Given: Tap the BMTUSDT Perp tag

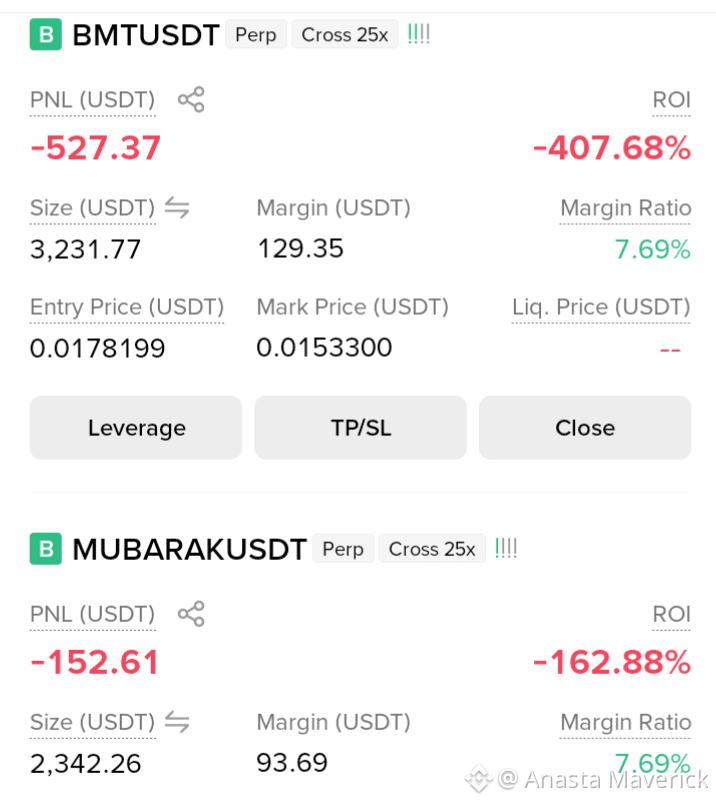Looking at the screenshot, I should coord(256,34).
